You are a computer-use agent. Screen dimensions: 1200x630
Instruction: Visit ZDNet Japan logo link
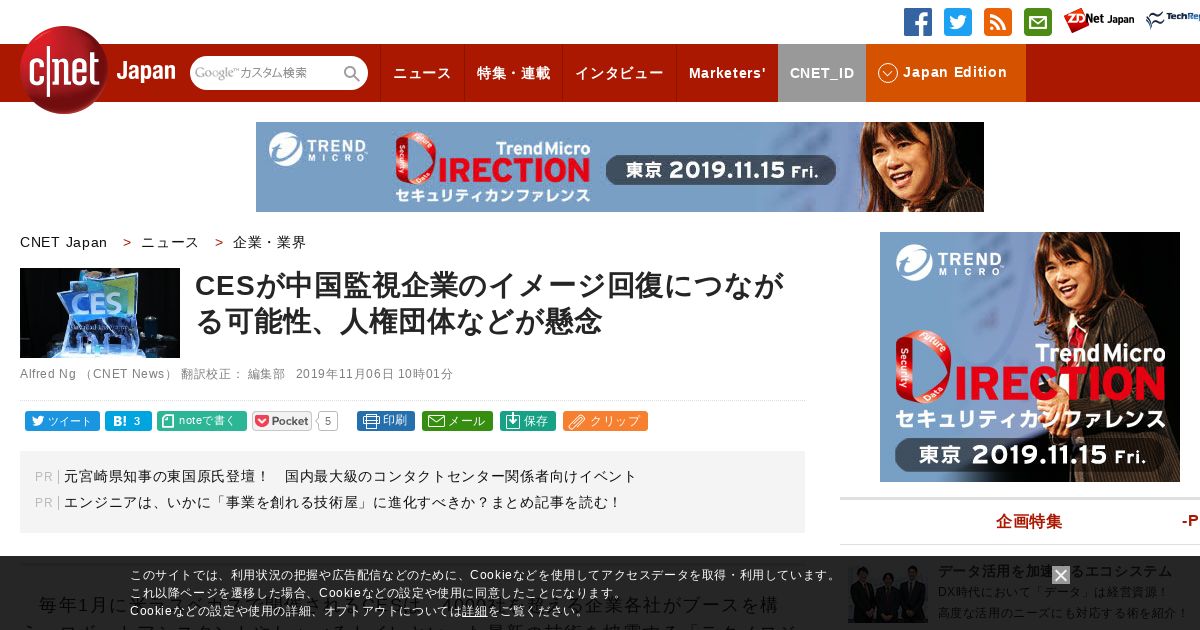(1099, 20)
